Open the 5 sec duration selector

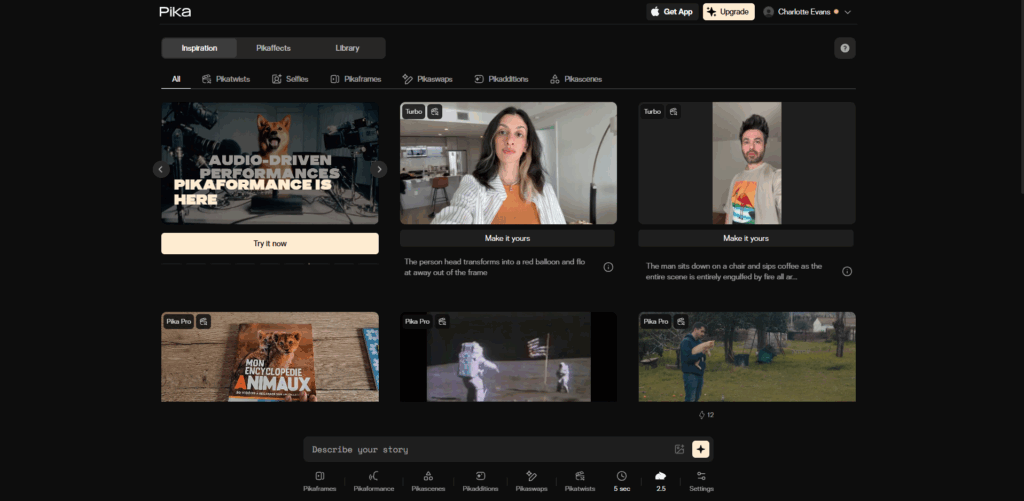pyautogui.click(x=622, y=481)
